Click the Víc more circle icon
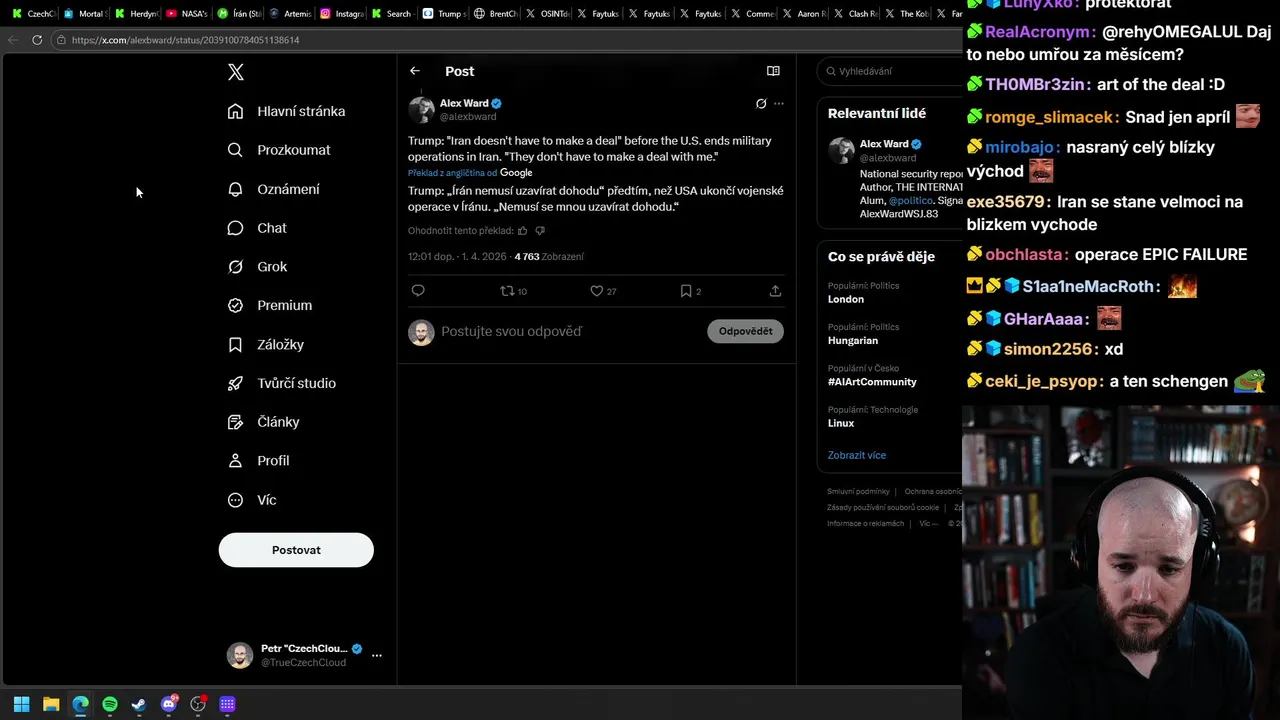1280x720 pixels. click(x=235, y=500)
